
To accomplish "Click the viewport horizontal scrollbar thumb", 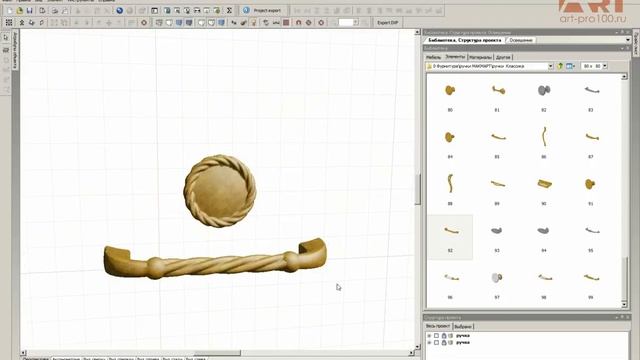I will (x=217, y=353).
